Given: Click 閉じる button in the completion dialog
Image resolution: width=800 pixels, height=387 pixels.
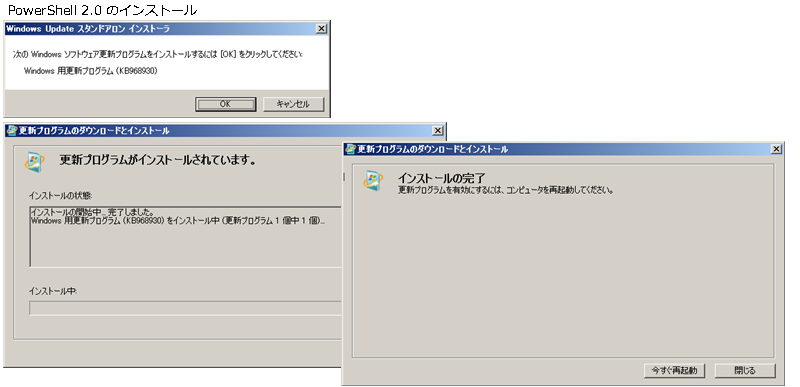Looking at the screenshot, I should (x=745, y=371).
